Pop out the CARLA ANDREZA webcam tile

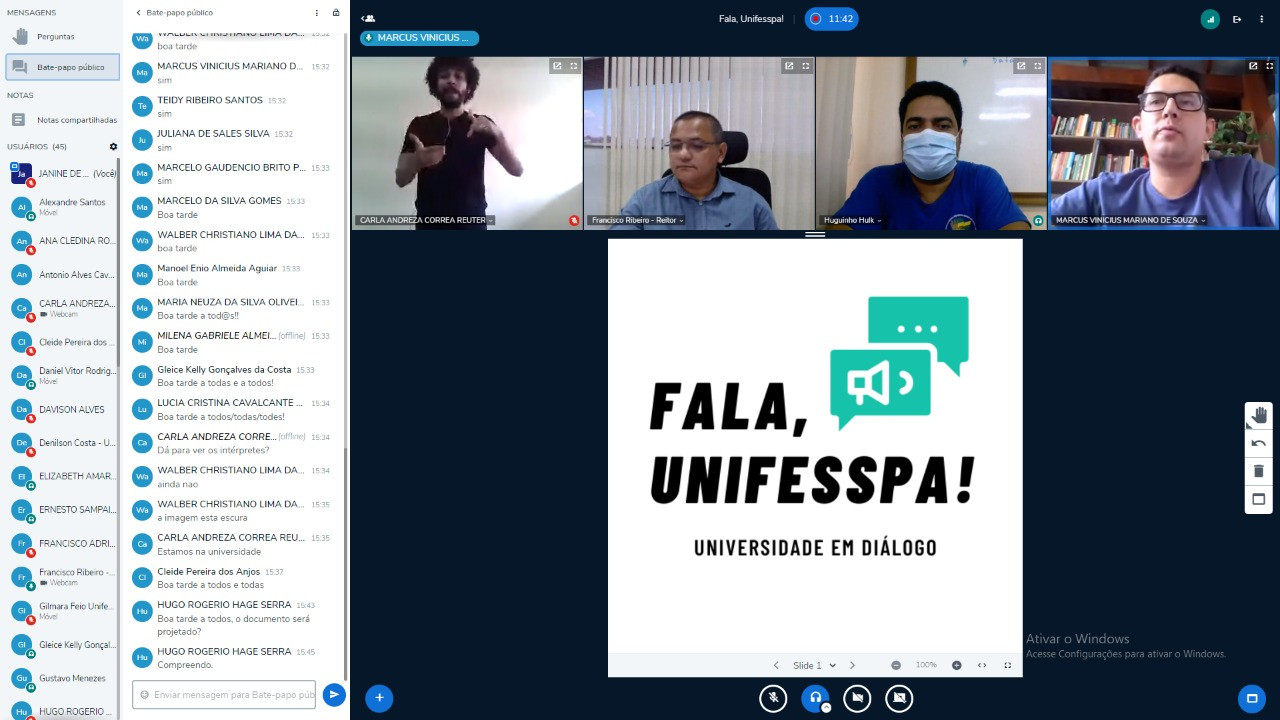point(557,66)
